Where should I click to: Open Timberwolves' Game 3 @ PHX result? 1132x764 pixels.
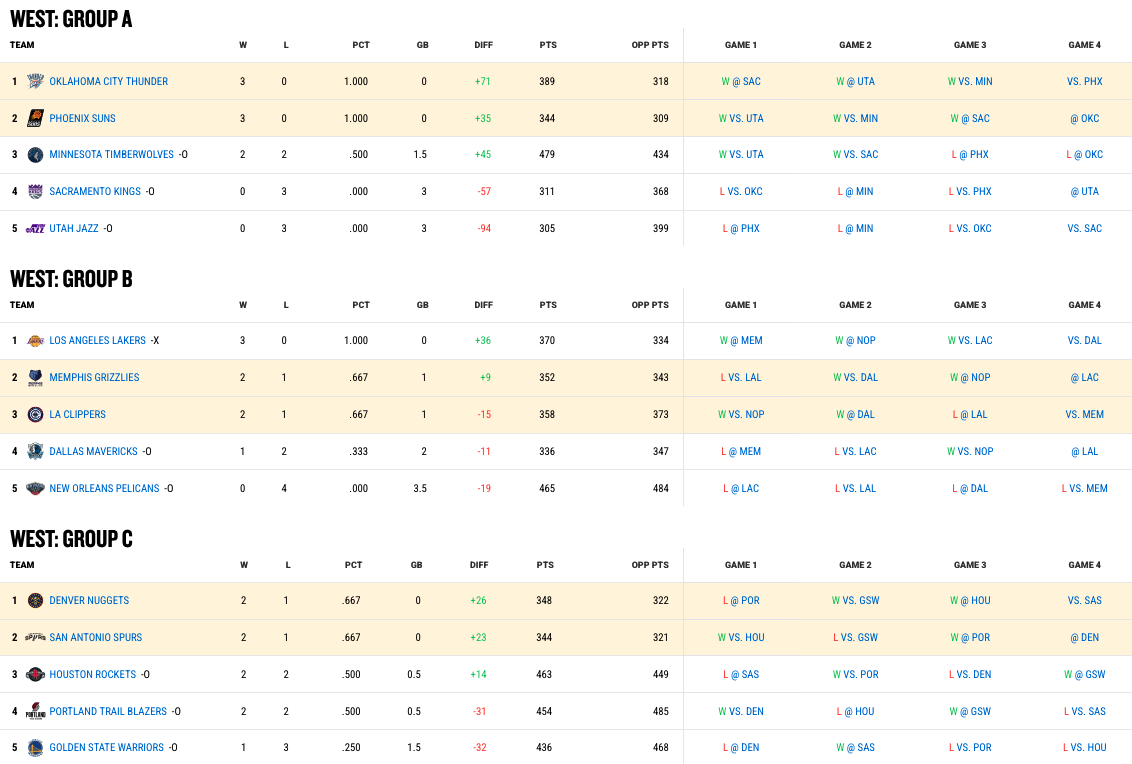click(970, 155)
